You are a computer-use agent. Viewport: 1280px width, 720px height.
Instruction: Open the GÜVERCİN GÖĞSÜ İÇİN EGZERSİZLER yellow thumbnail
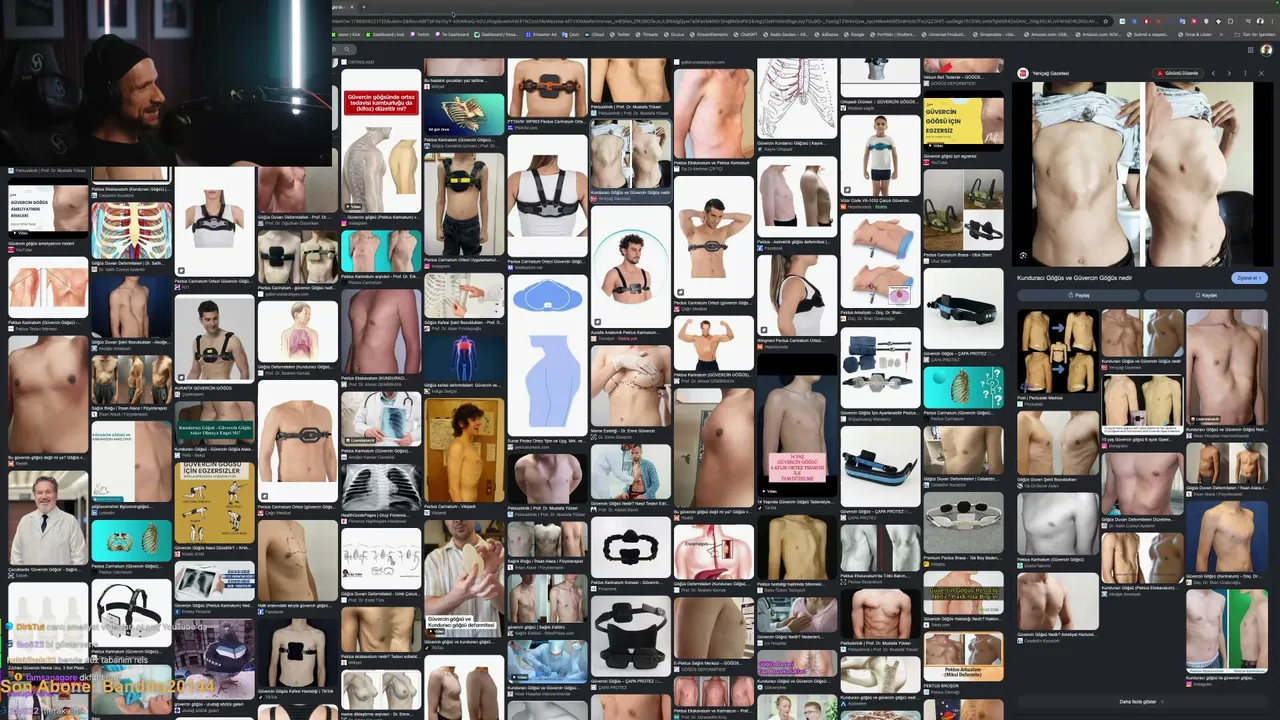214,502
